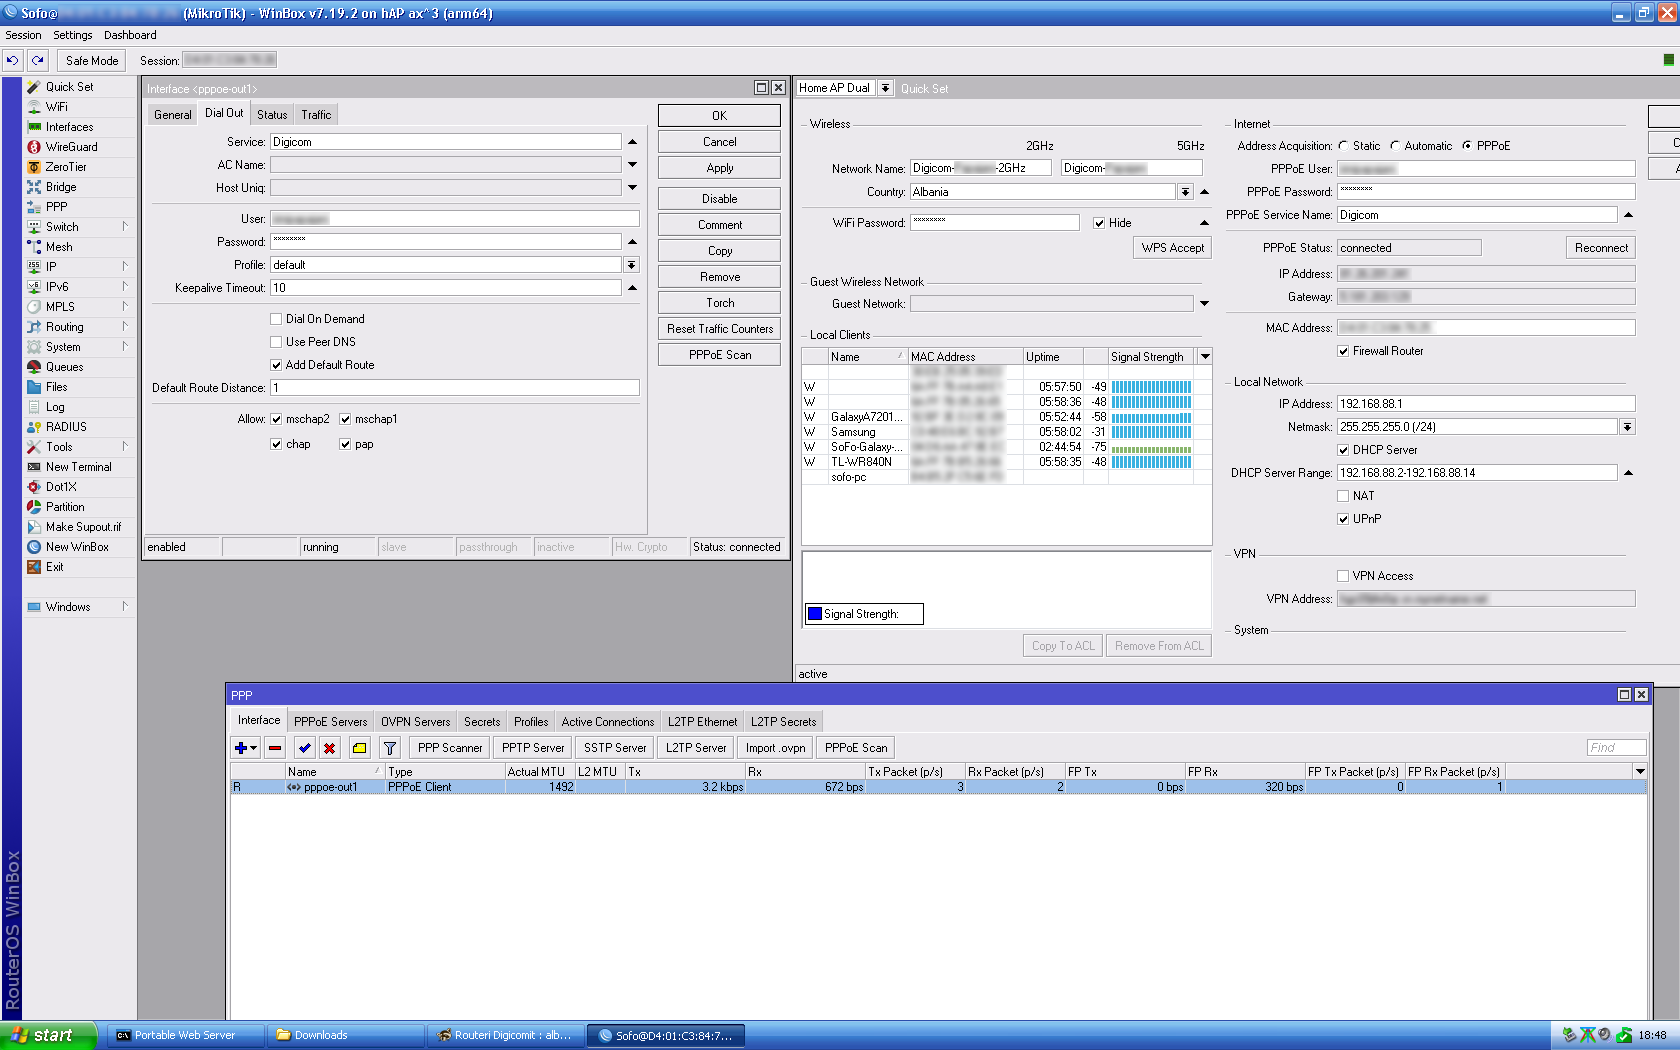
Task: Select the Static address acquisition radio
Action: [1343, 146]
